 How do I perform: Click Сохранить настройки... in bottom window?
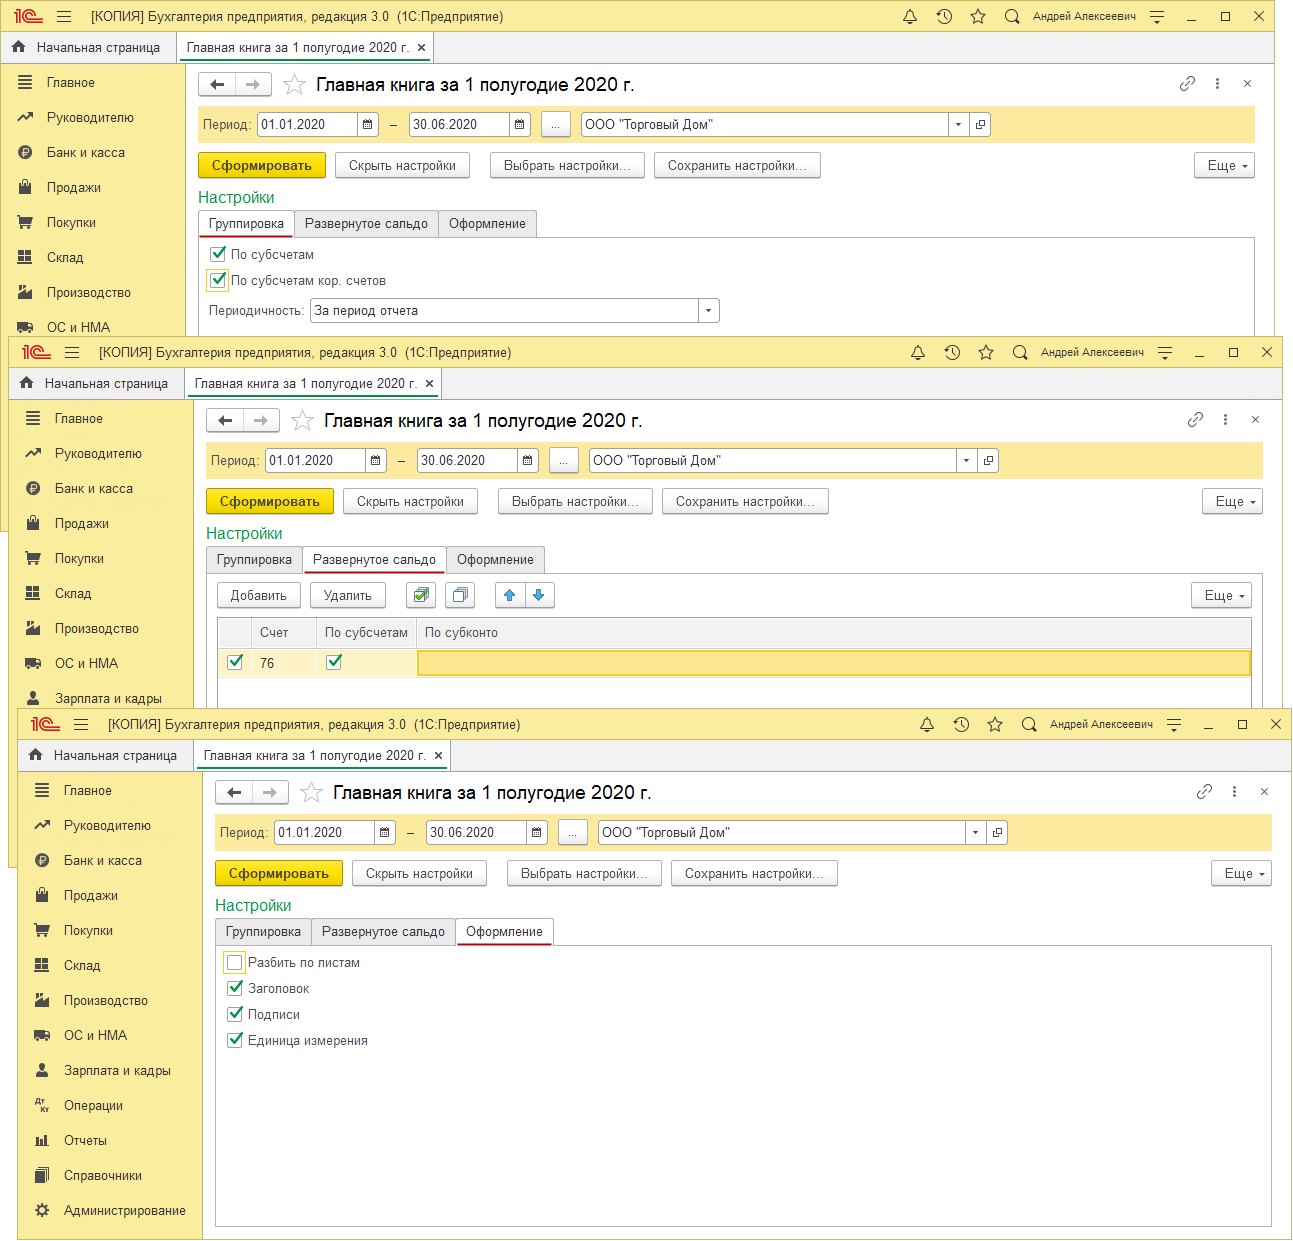(754, 874)
